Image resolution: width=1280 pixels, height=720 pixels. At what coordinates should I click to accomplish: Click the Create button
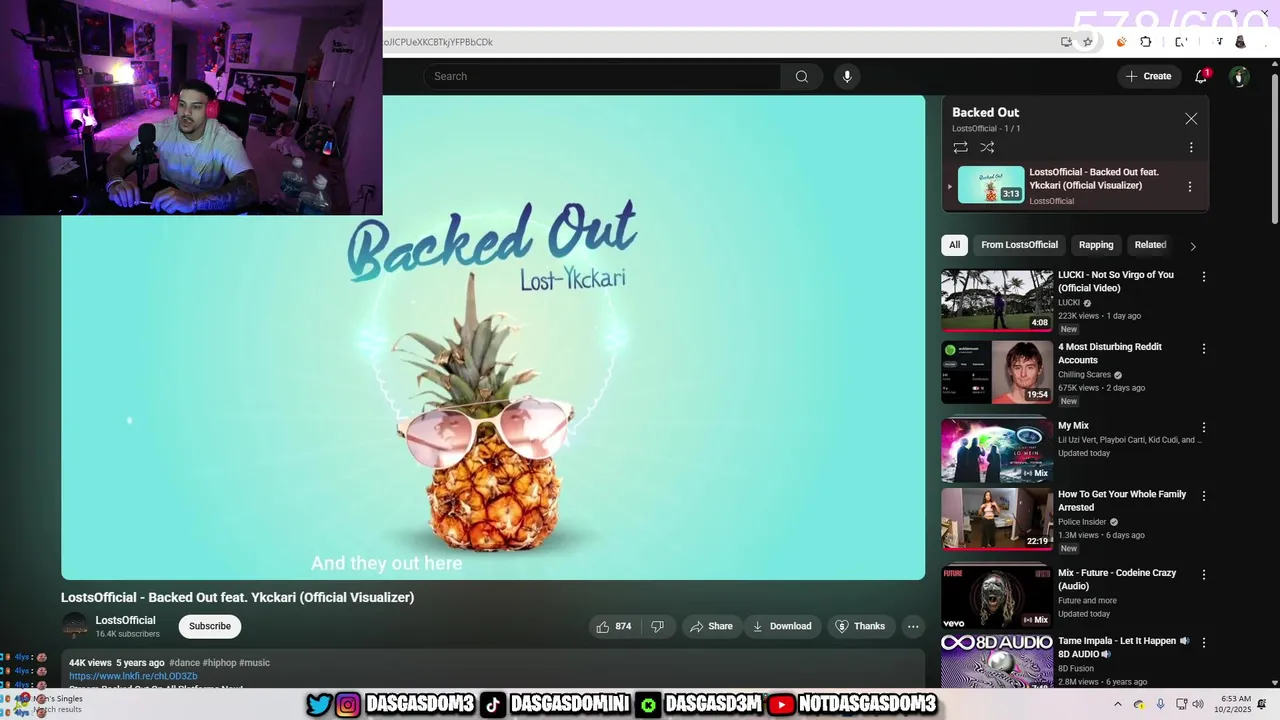1148,76
